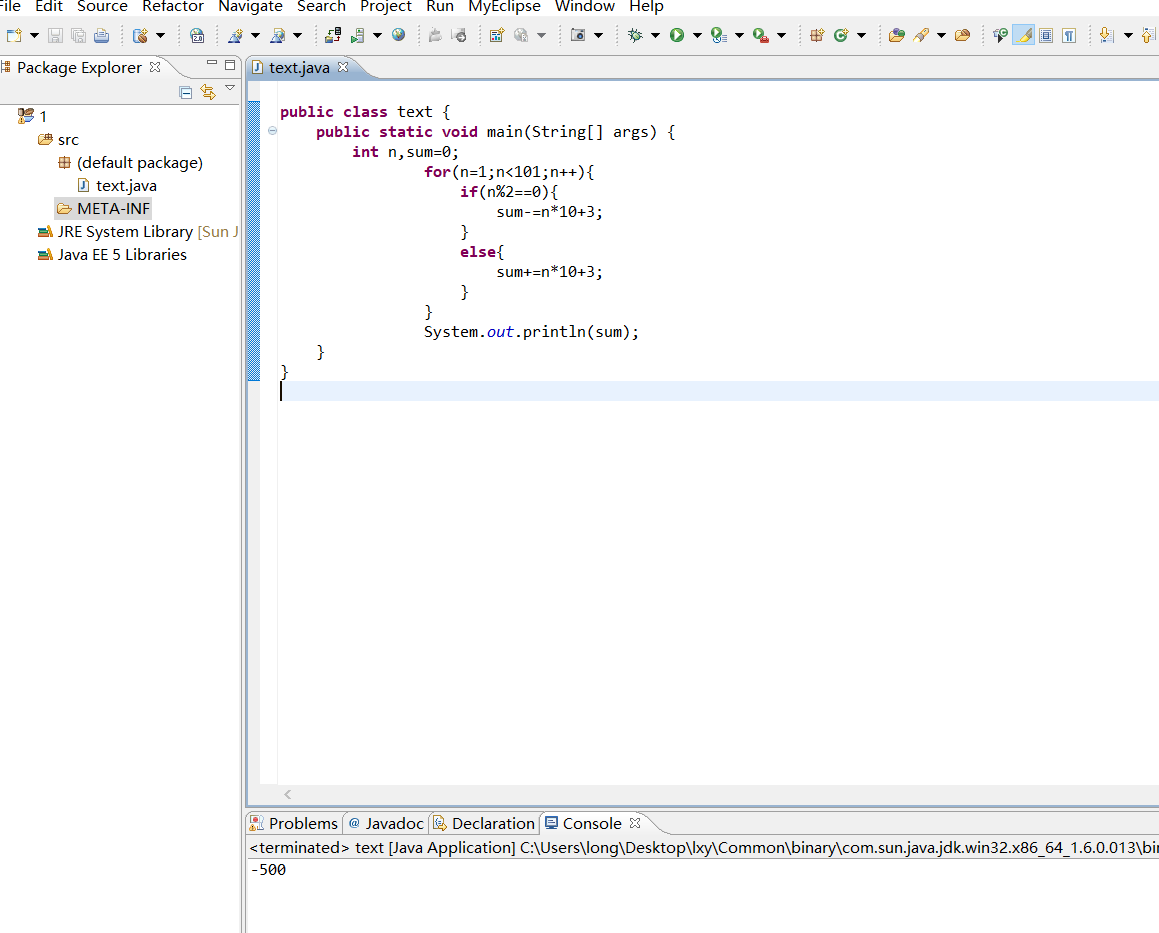Click the Open Type icon
The height and width of the screenshot is (933, 1159).
(896, 35)
